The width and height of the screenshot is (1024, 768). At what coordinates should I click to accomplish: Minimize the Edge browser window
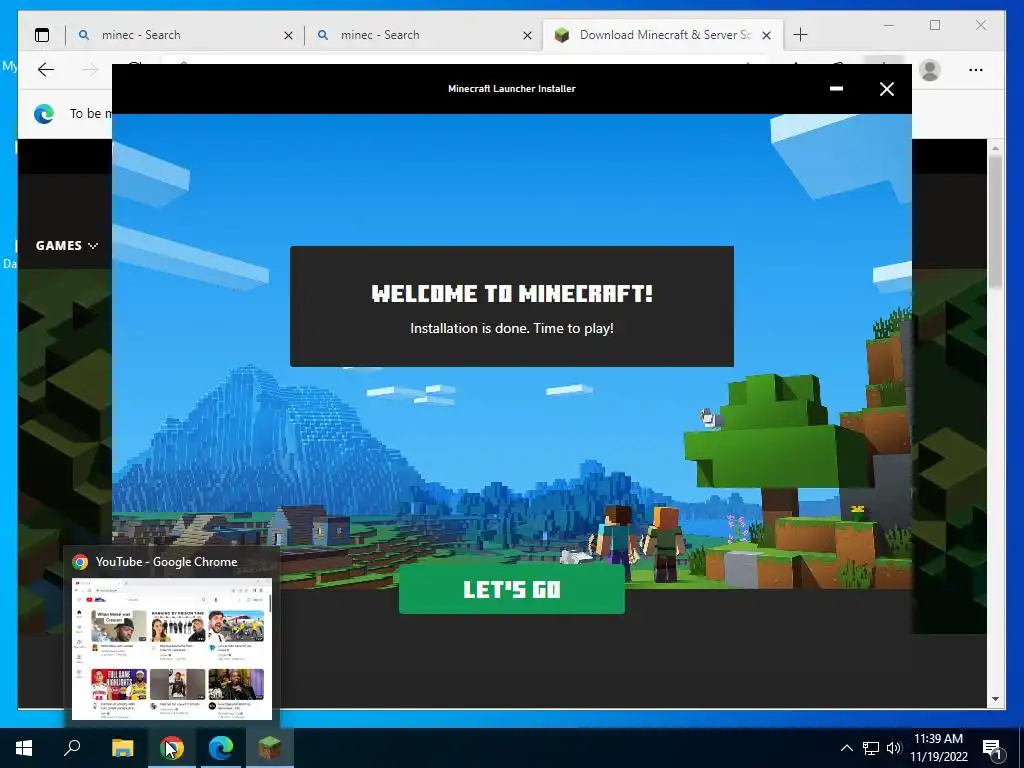[x=889, y=25]
